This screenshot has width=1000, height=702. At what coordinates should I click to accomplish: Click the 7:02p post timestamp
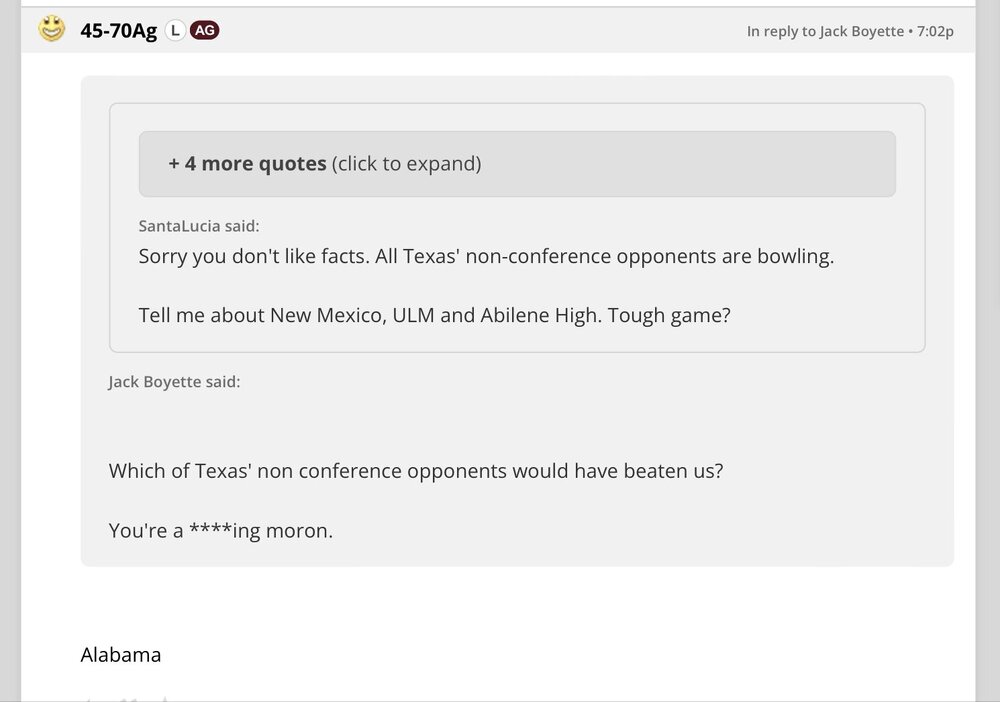pyautogui.click(x=934, y=31)
